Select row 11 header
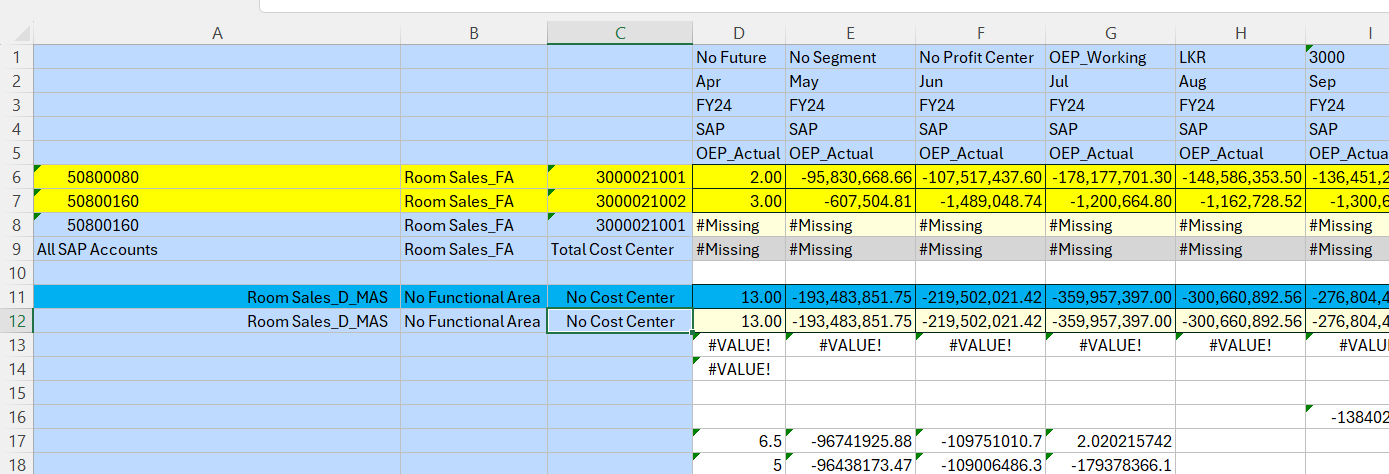Screen dimensions: 1389x474 point(16,297)
